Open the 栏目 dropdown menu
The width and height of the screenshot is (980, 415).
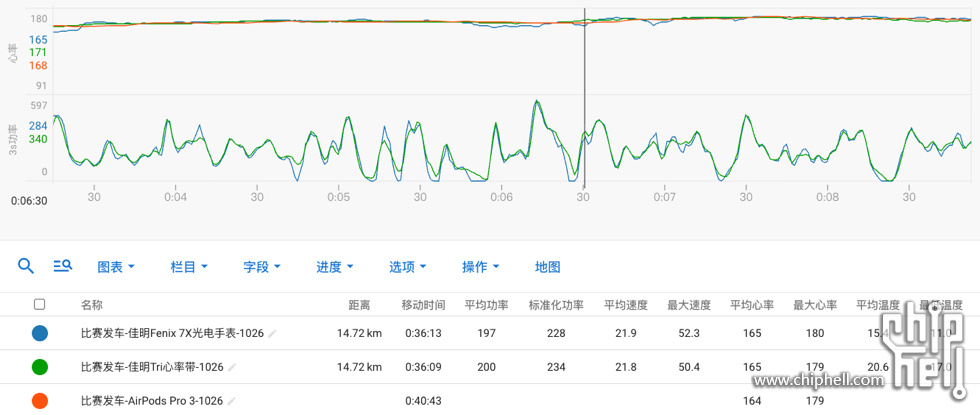[x=189, y=267]
